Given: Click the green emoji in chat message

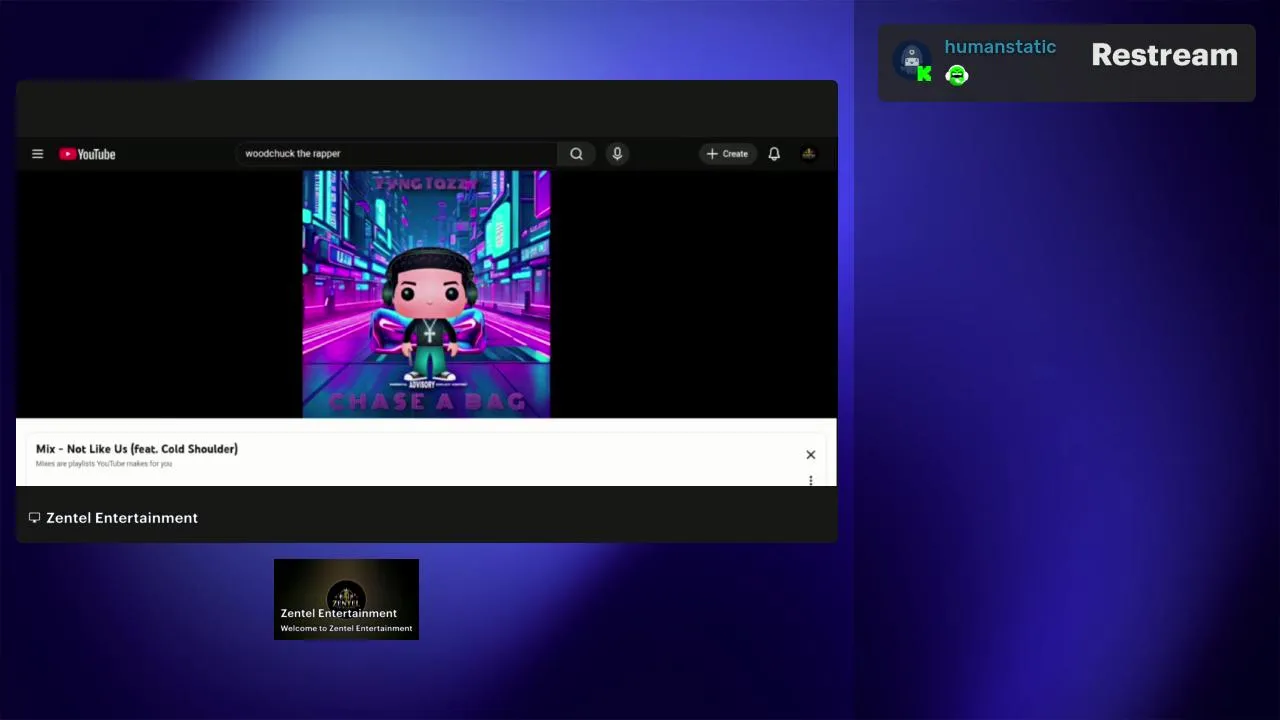Looking at the screenshot, I should click(x=957, y=76).
